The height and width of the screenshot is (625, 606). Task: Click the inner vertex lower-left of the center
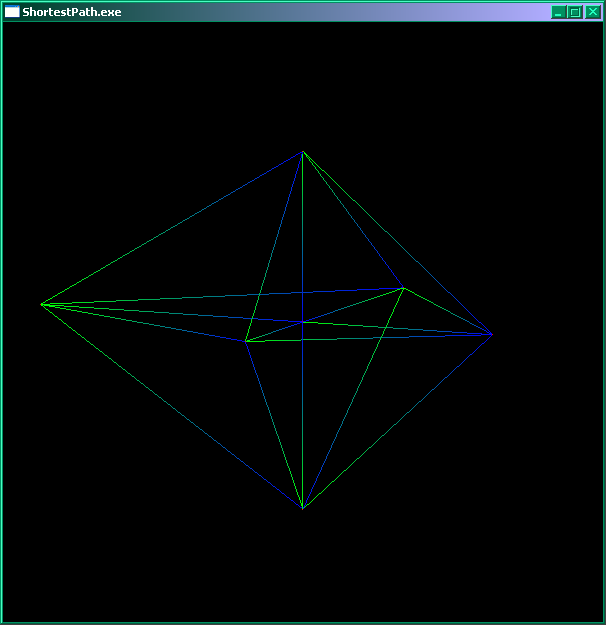246,341
